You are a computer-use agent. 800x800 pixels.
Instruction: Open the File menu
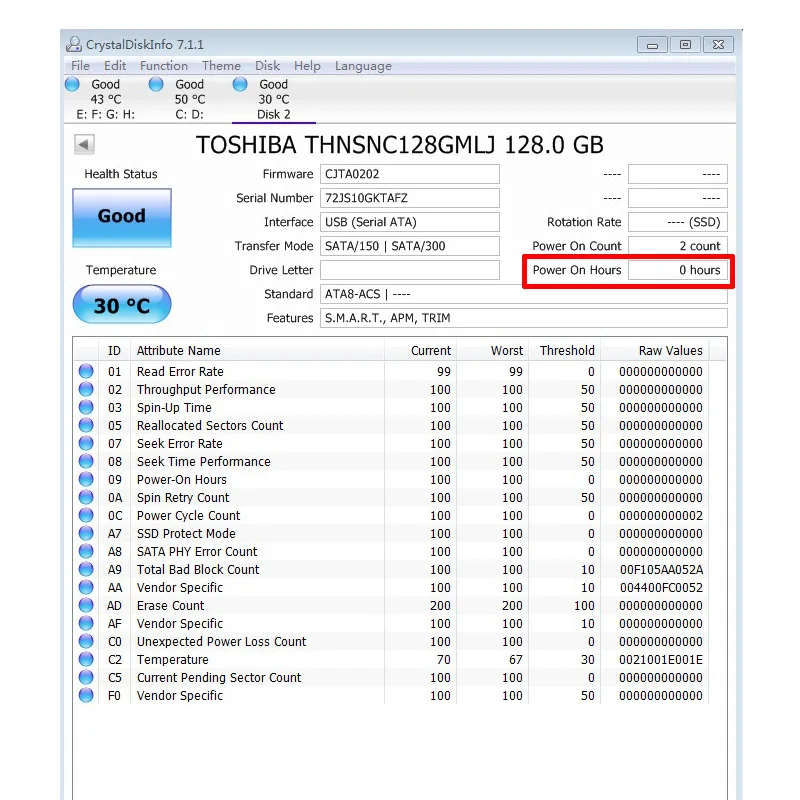(80, 66)
